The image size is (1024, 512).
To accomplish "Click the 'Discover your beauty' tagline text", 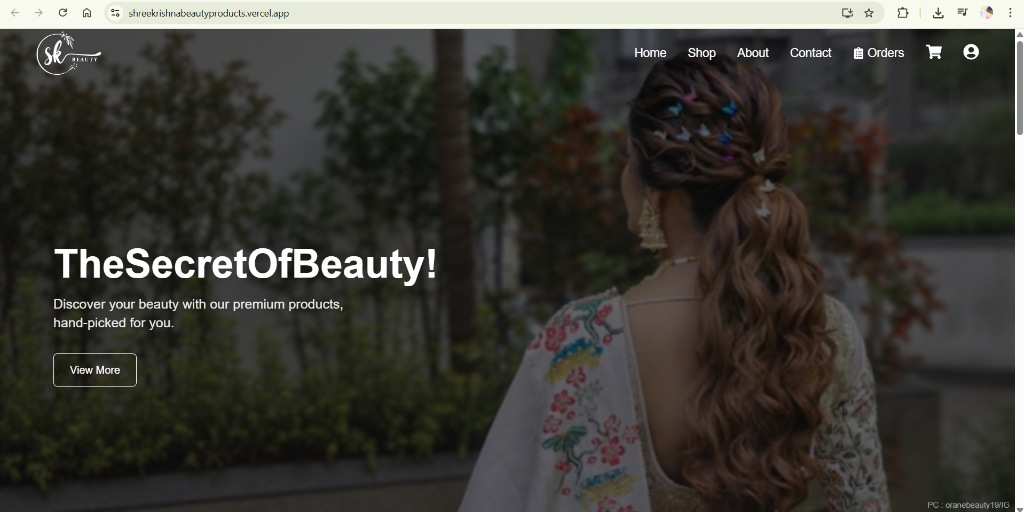I will pyautogui.click(x=198, y=313).
